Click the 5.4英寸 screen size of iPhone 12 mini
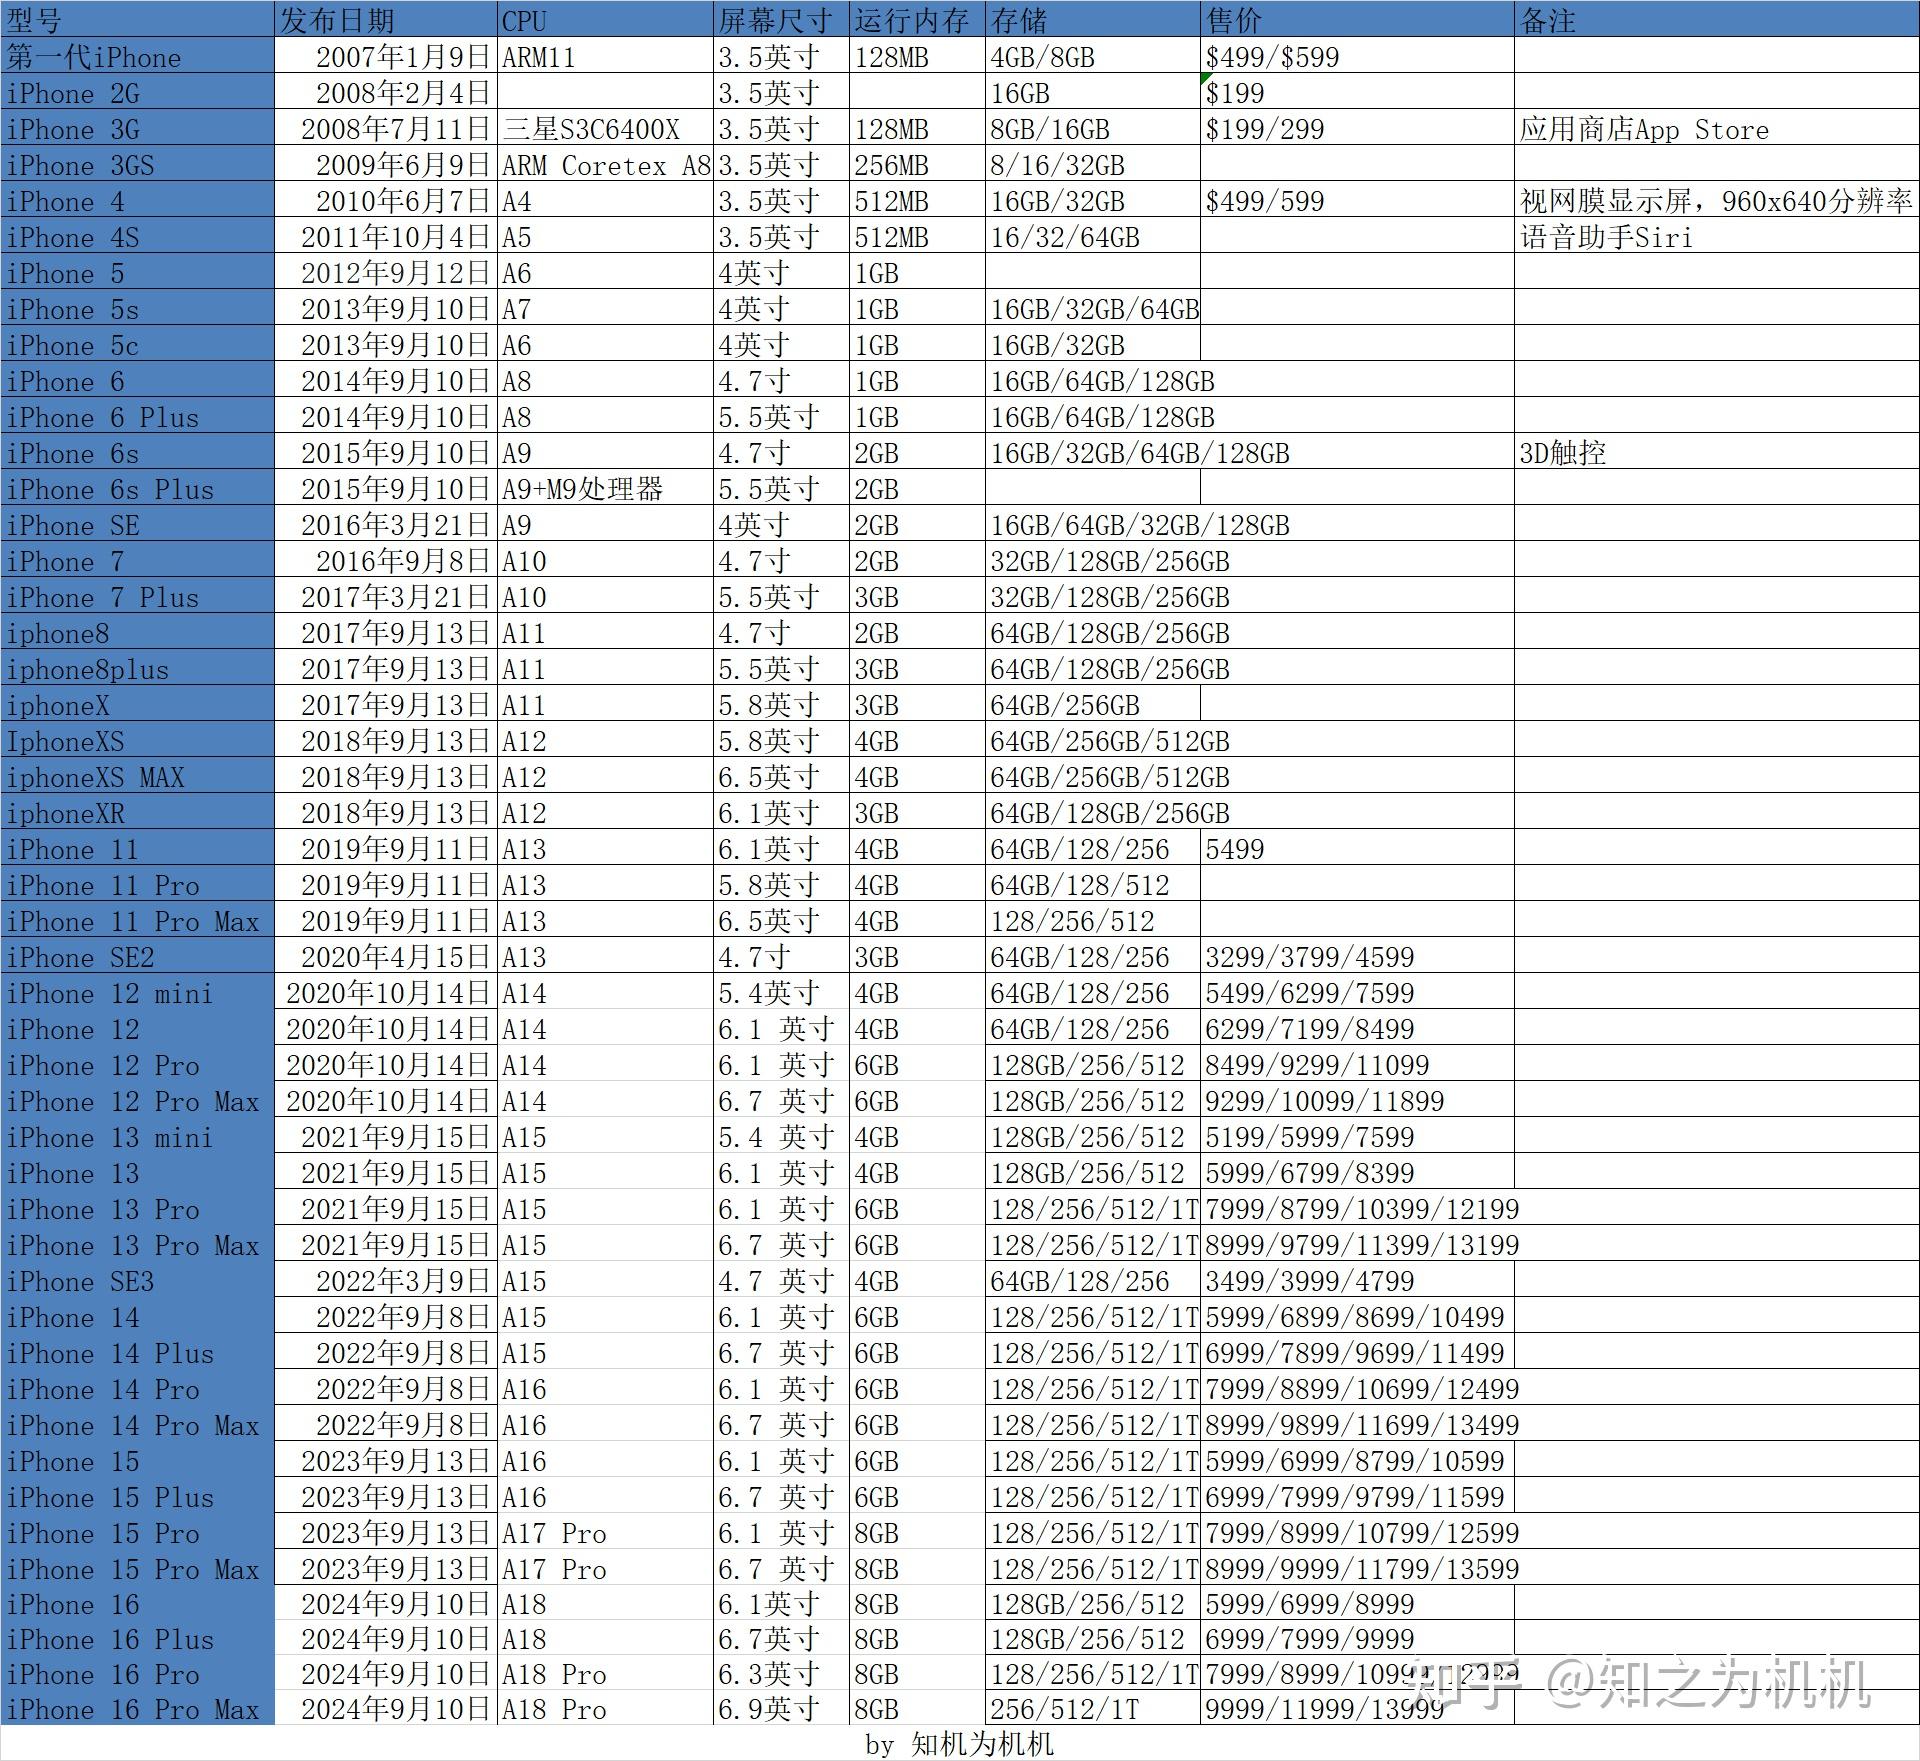Image resolution: width=1920 pixels, height=1761 pixels. click(782, 993)
